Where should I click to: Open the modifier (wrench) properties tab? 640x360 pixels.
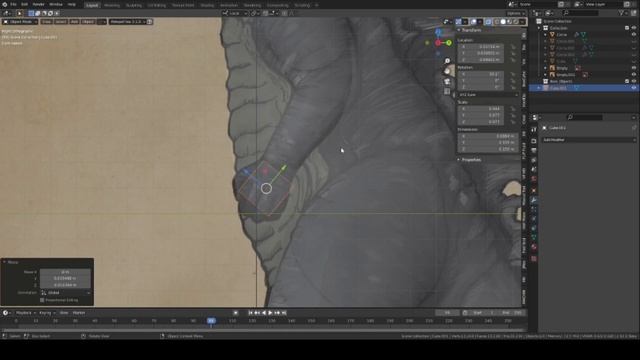tap(534, 200)
